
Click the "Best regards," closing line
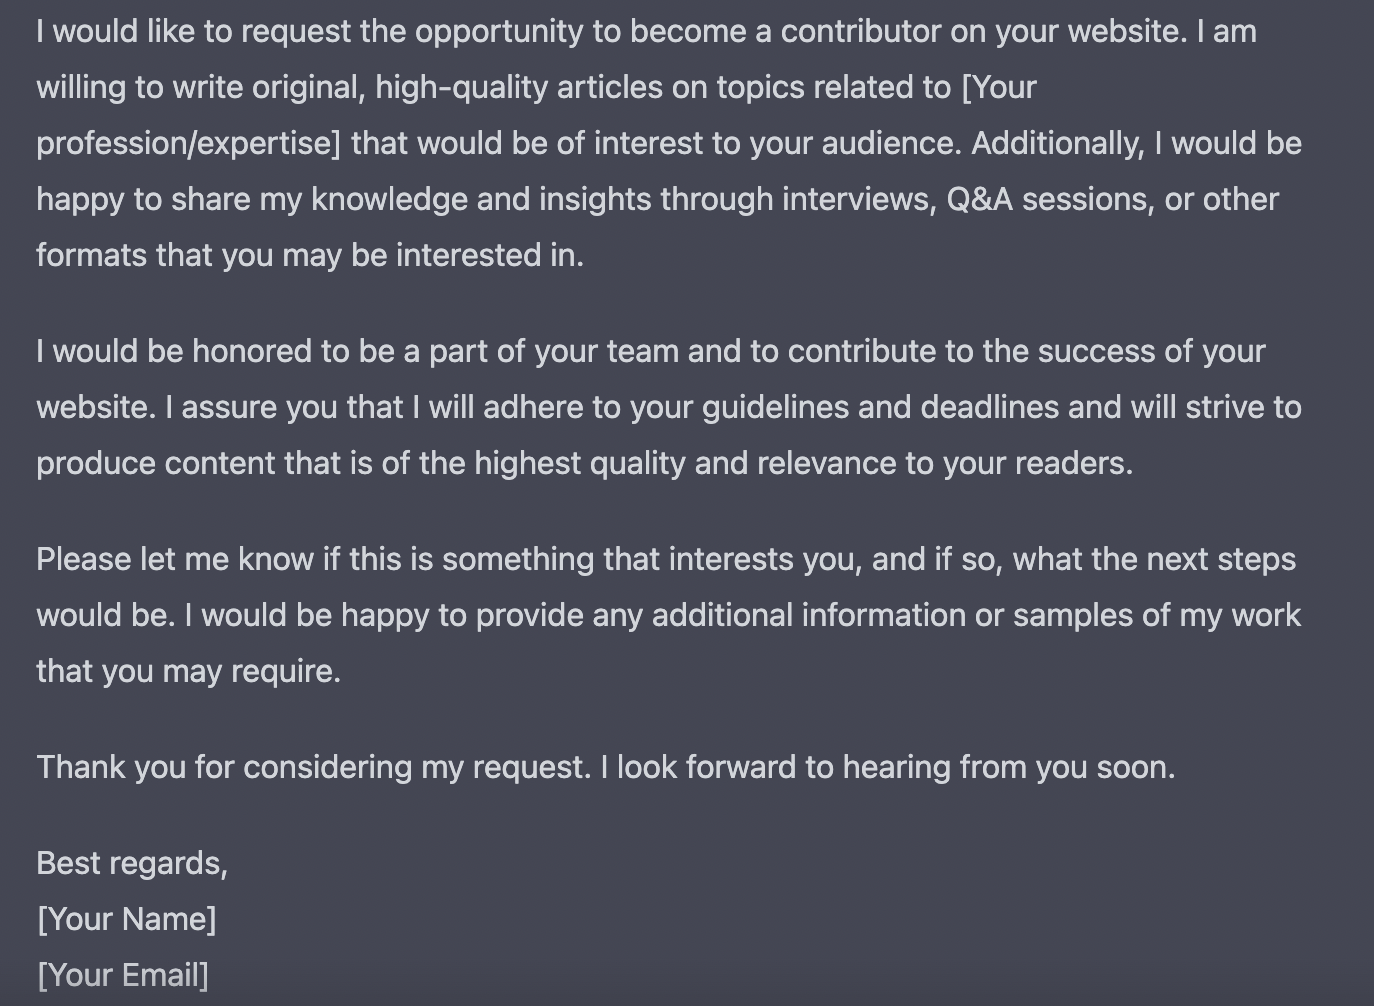[x=132, y=863]
